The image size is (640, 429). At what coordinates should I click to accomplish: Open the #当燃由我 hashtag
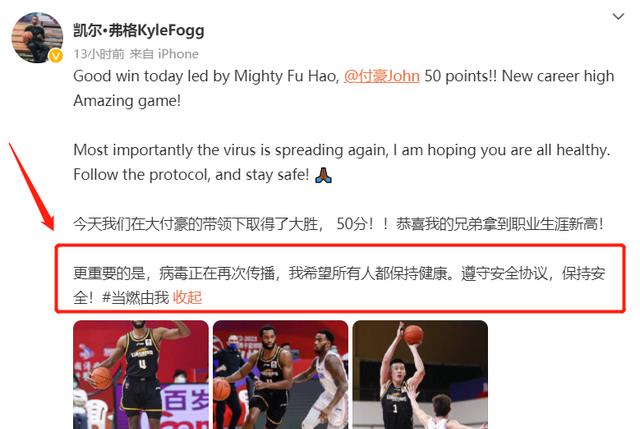[136, 298]
